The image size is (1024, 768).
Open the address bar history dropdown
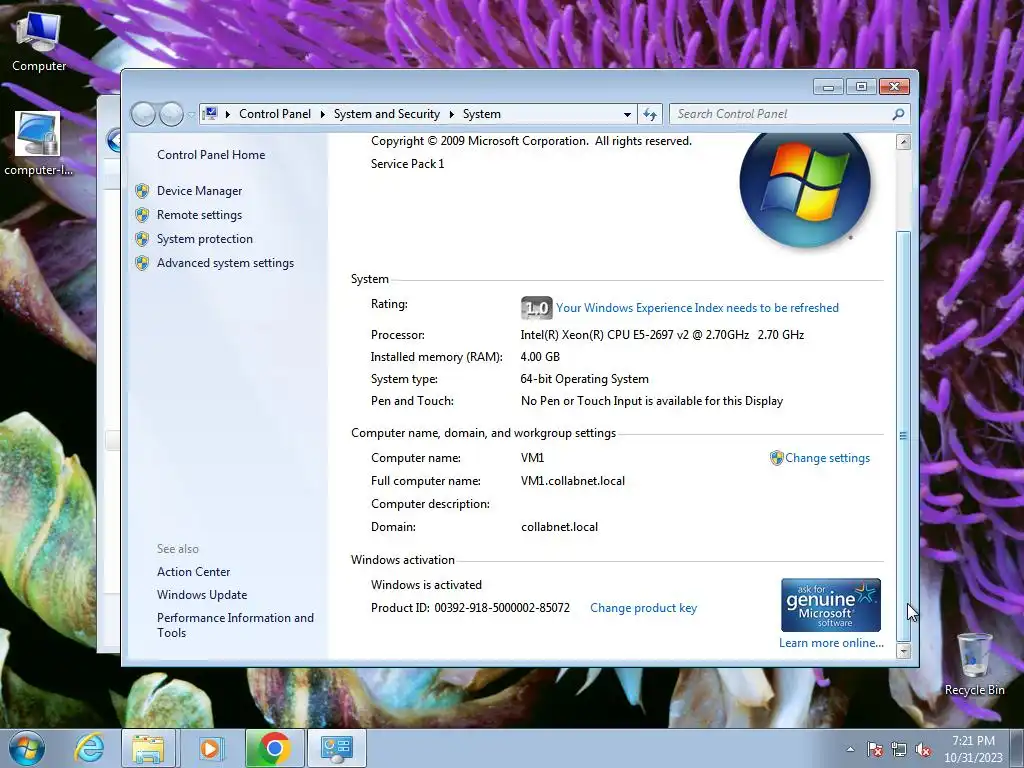(627, 114)
